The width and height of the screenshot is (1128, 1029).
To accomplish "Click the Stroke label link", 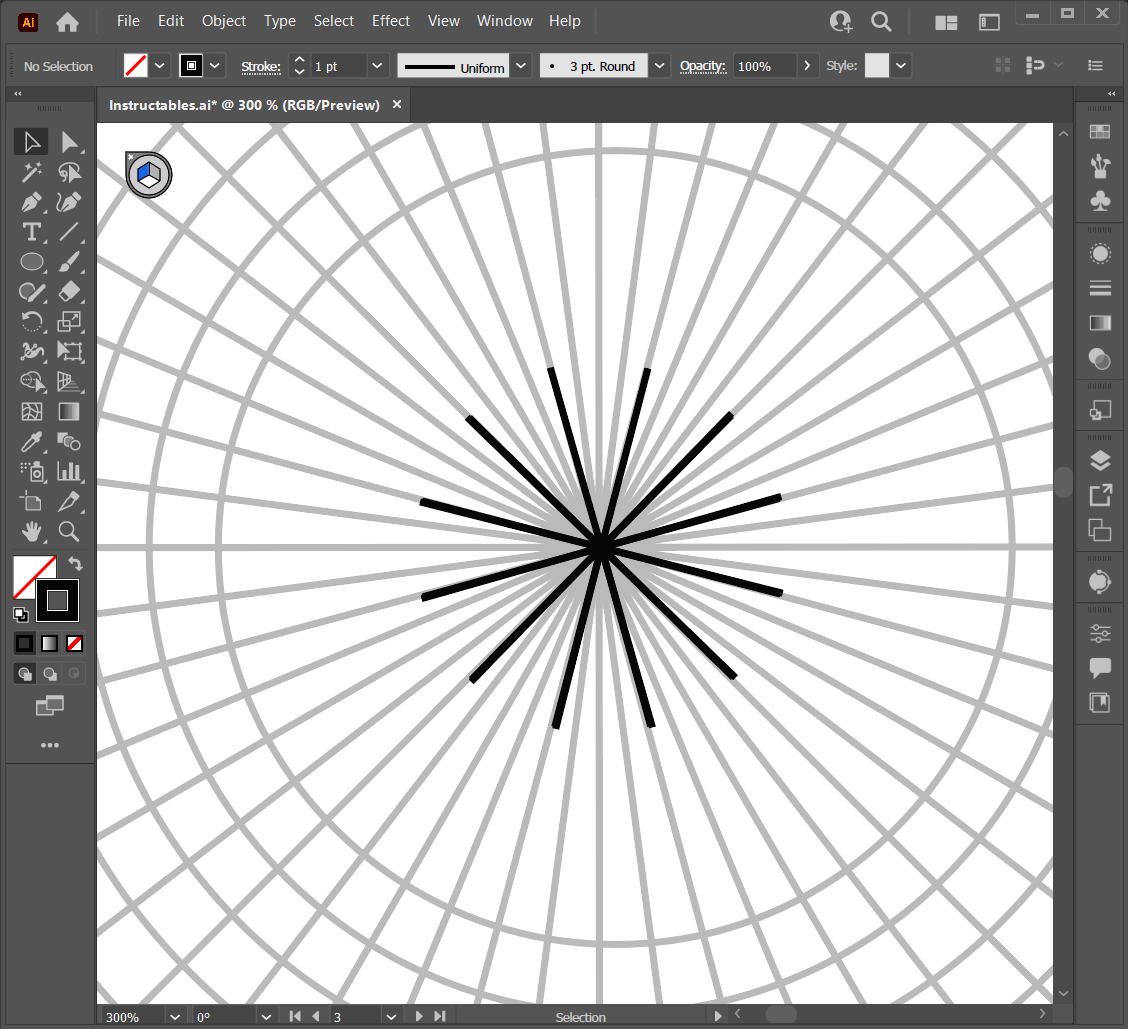I will click(x=260, y=66).
